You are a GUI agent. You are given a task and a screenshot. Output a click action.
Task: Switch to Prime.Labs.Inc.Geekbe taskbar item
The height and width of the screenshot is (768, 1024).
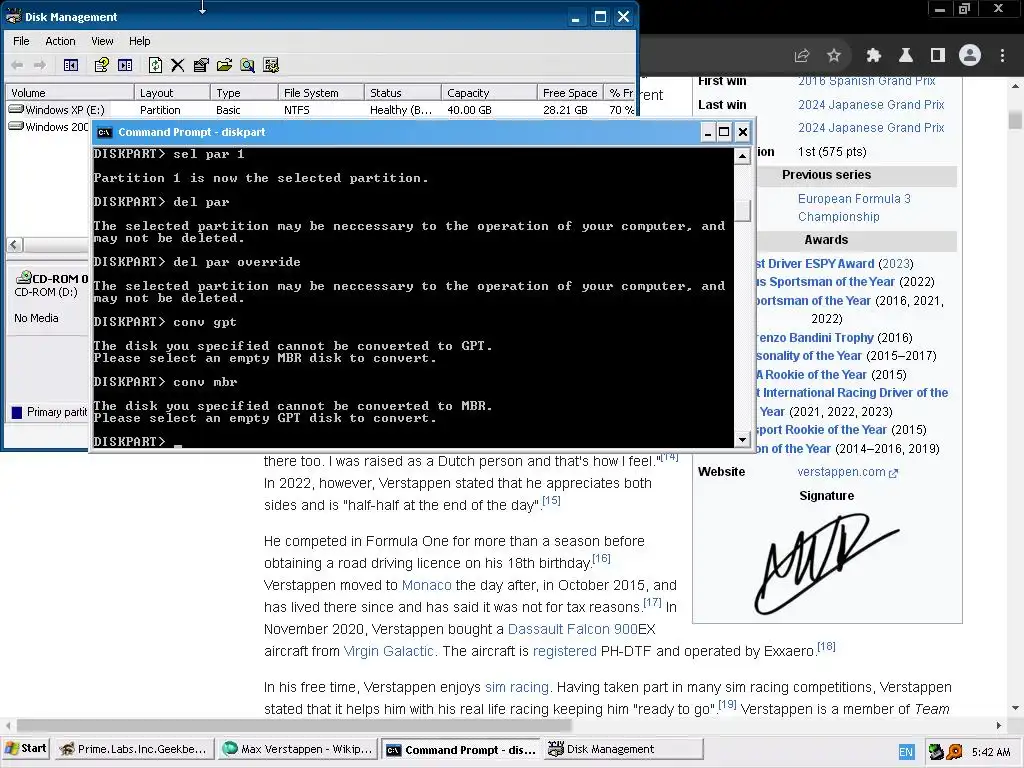pos(135,749)
